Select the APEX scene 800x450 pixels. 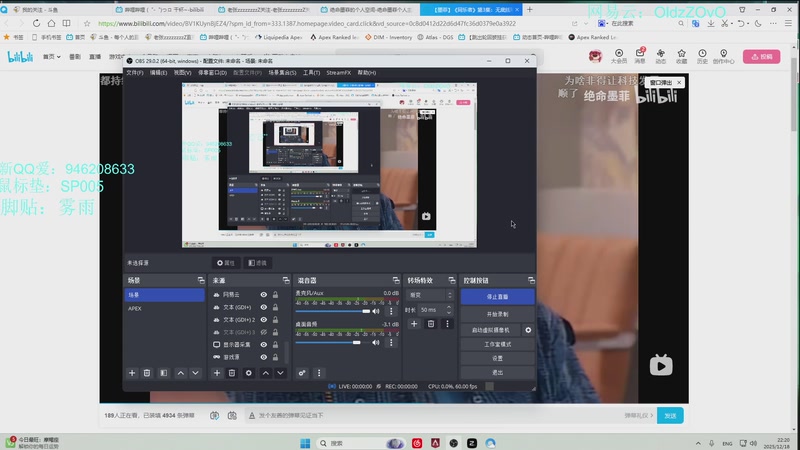pos(164,308)
